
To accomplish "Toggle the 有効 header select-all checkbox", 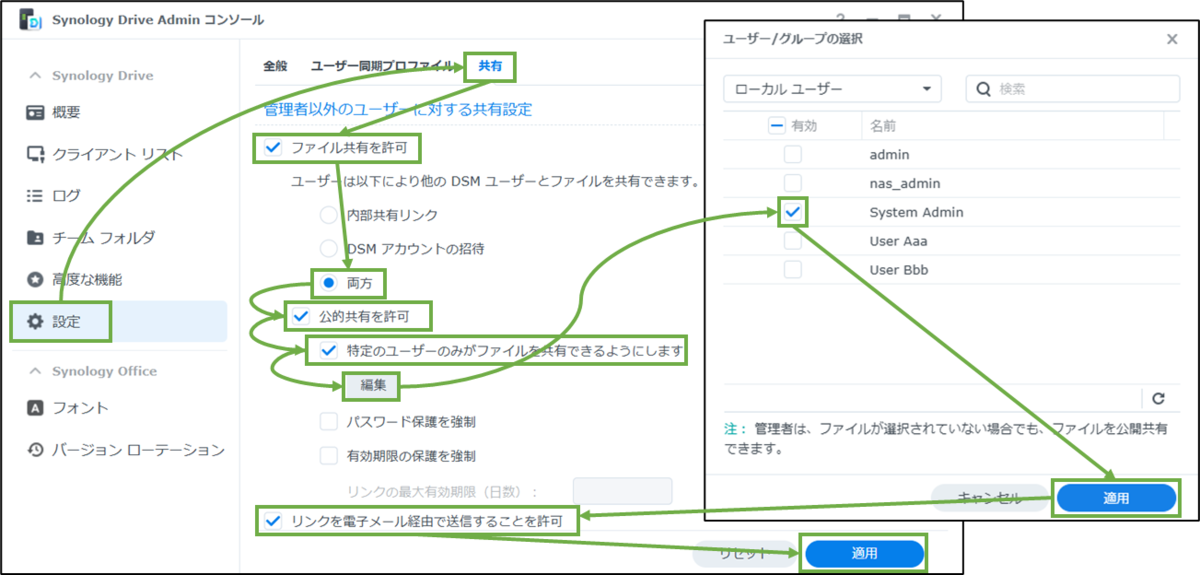I will (x=776, y=126).
